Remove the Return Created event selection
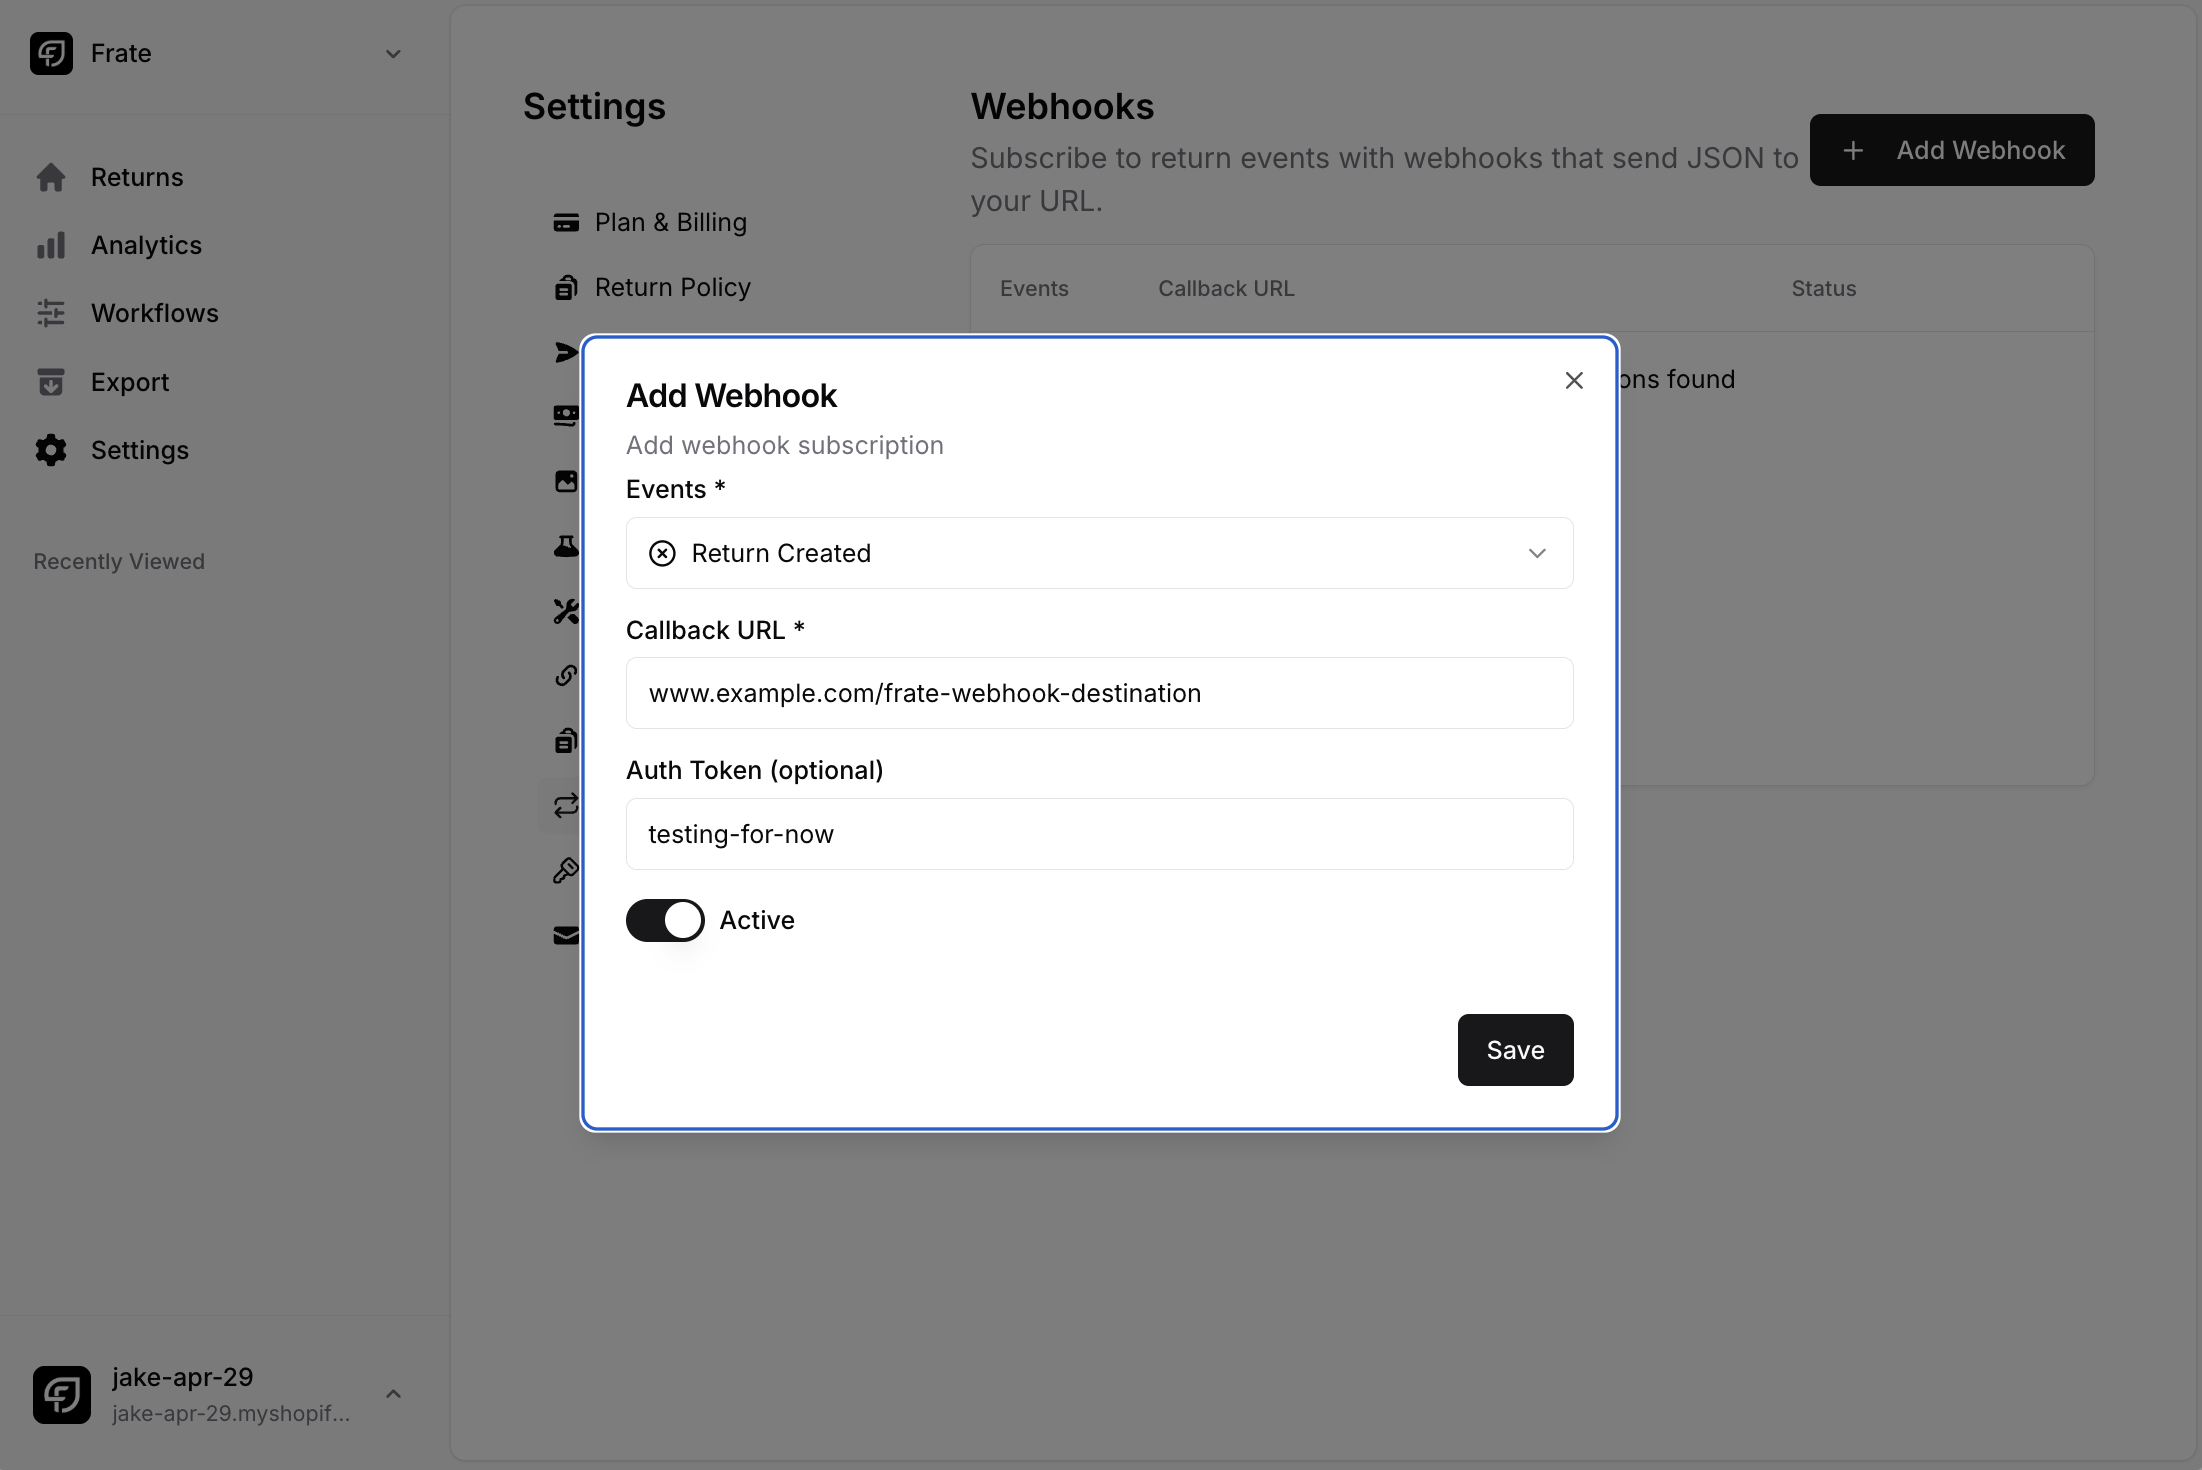The height and width of the screenshot is (1470, 2202). [x=661, y=553]
